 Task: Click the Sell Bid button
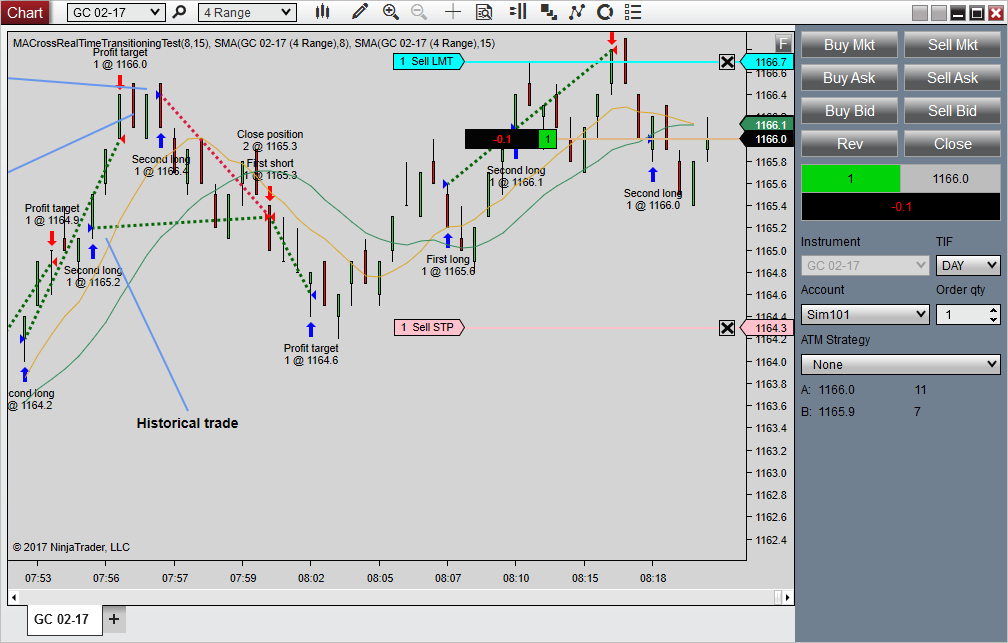pos(953,111)
